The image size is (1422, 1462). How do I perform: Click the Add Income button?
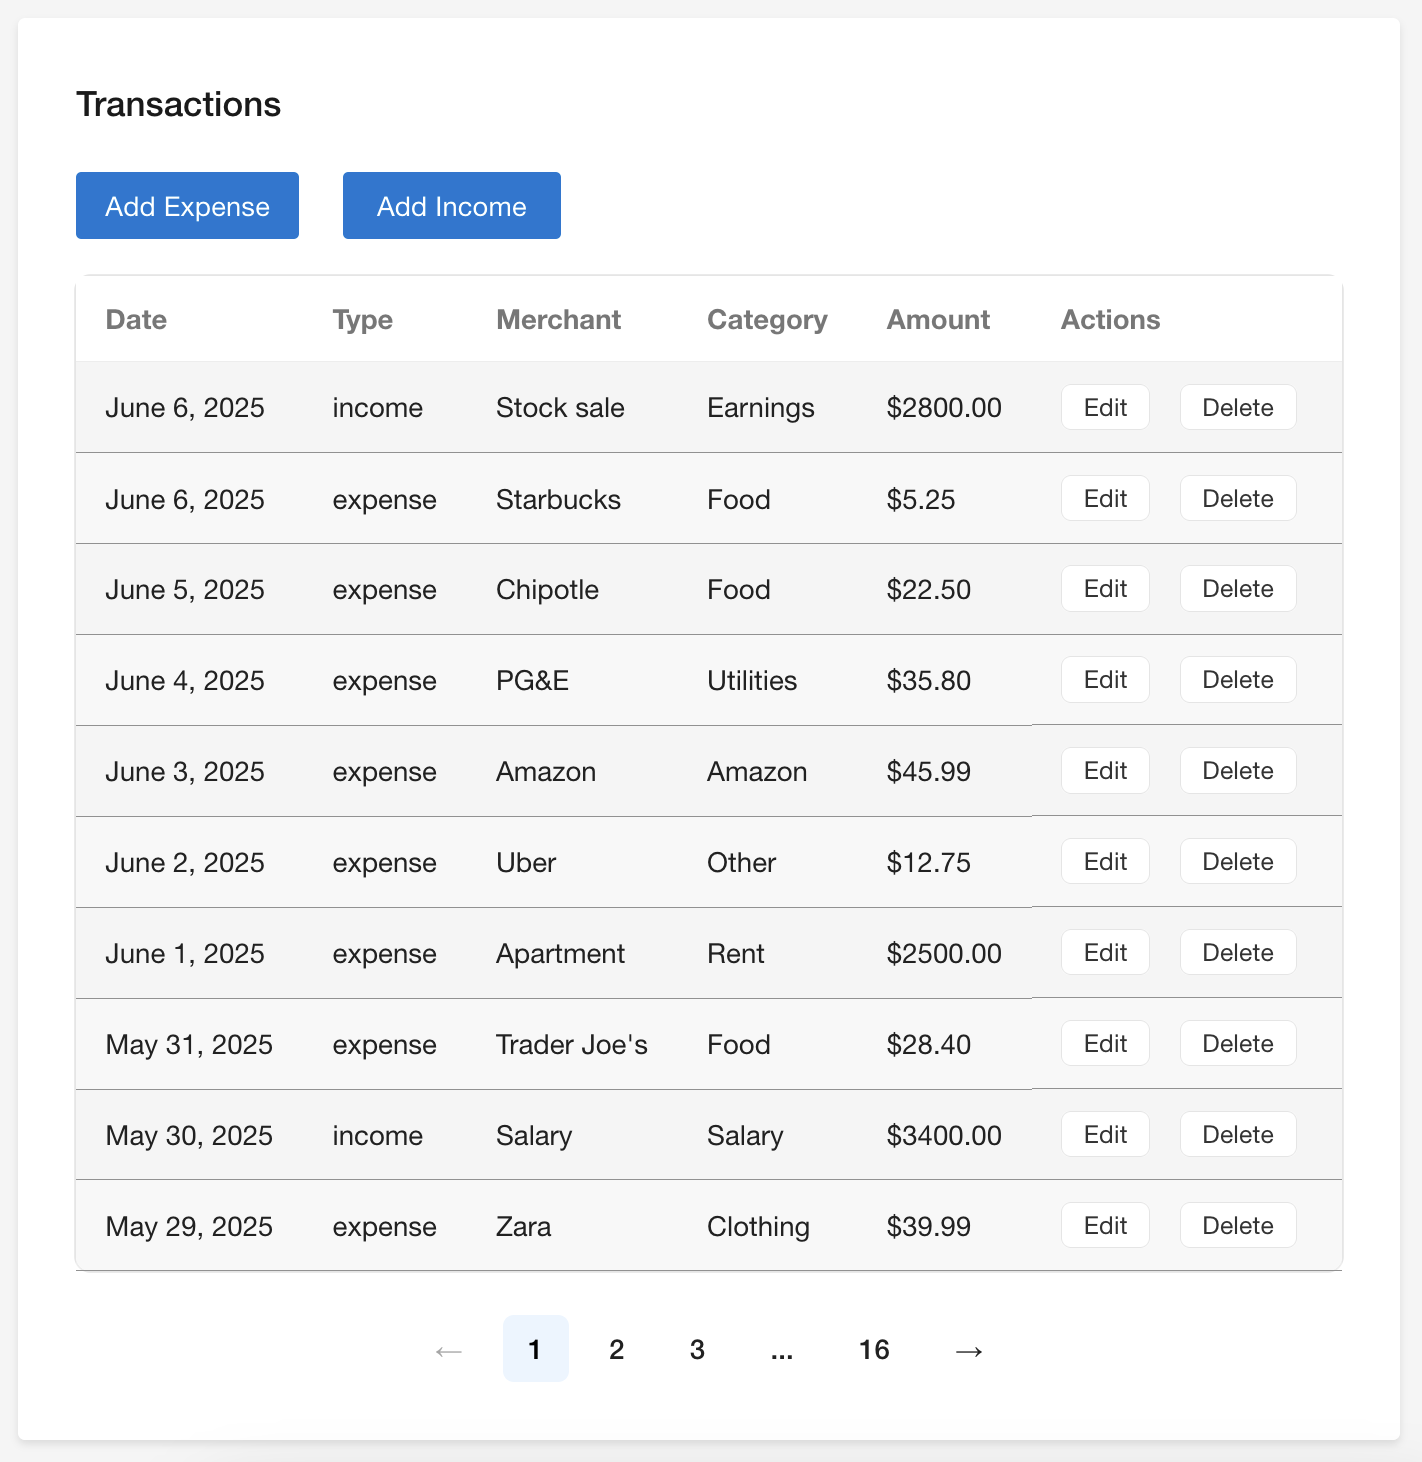452,206
